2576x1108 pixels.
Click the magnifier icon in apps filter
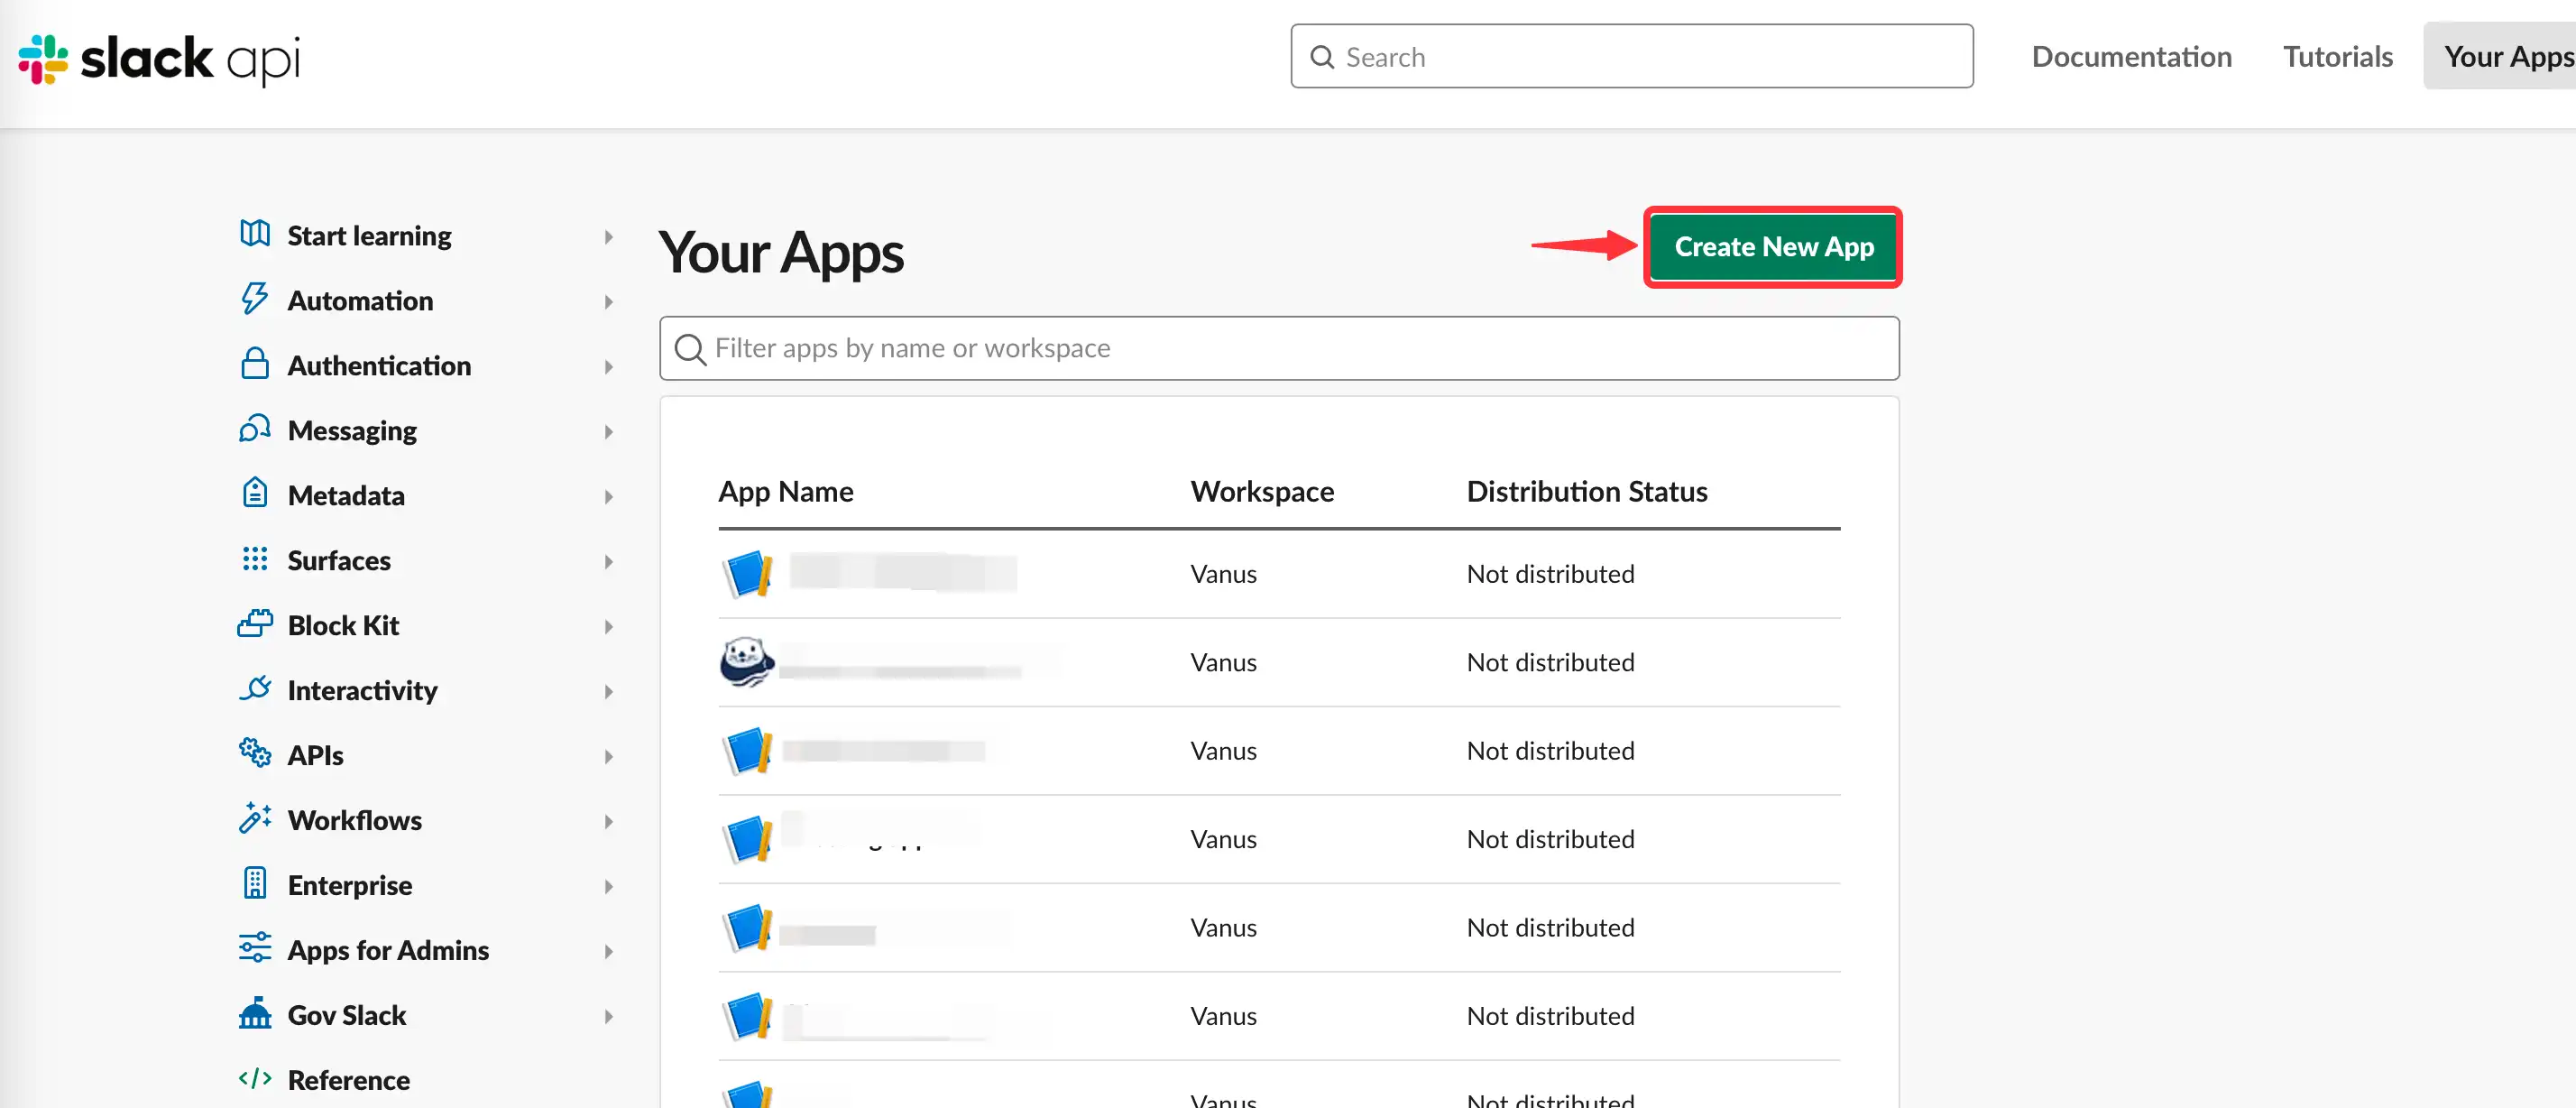tap(690, 349)
